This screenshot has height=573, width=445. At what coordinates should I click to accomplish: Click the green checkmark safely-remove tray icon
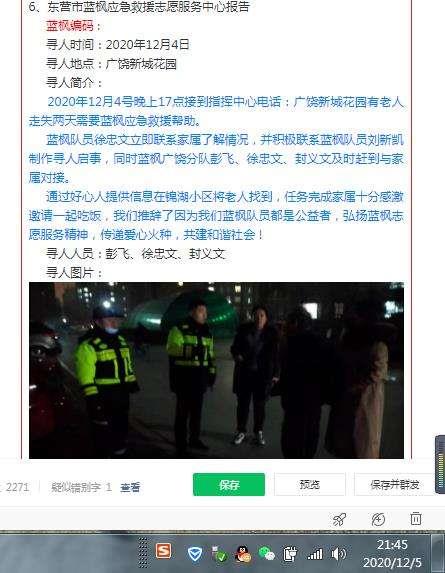pos(220,554)
